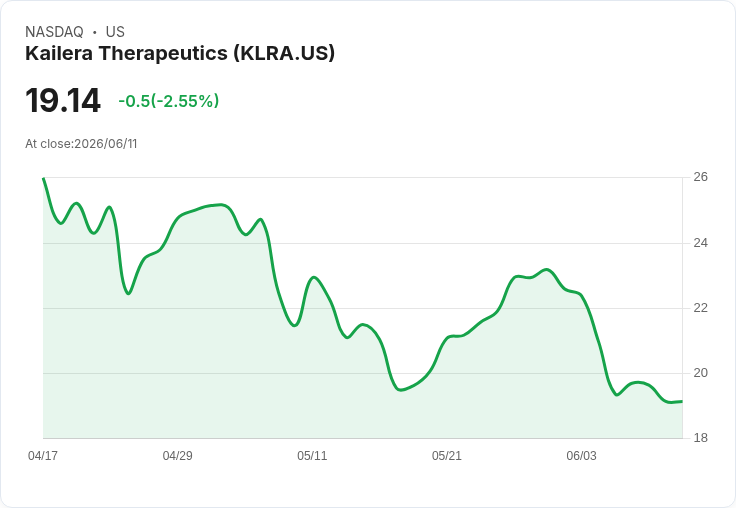736x508 pixels.
Task: Click the 22 price axis label
Action: click(701, 308)
